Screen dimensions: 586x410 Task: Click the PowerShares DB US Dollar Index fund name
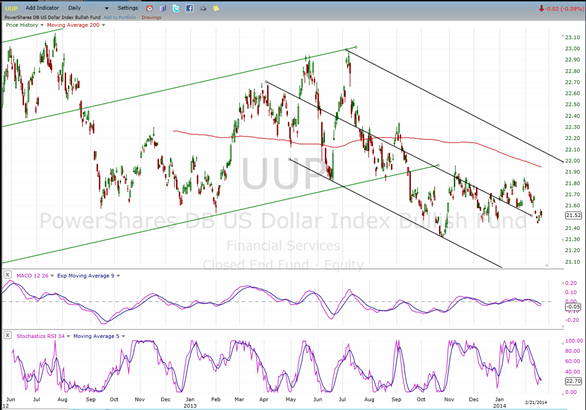point(52,17)
